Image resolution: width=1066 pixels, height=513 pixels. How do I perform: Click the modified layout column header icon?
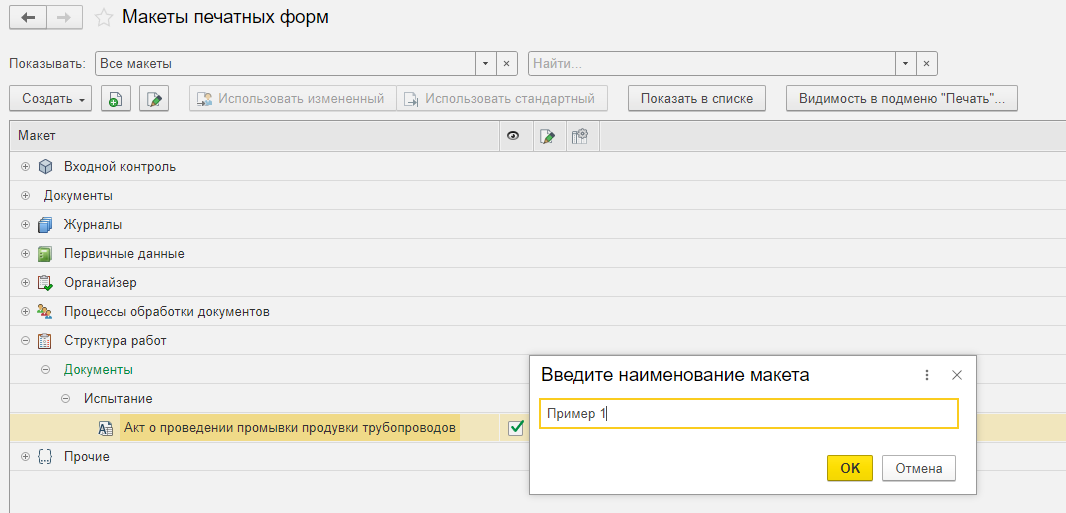pyautogui.click(x=547, y=136)
